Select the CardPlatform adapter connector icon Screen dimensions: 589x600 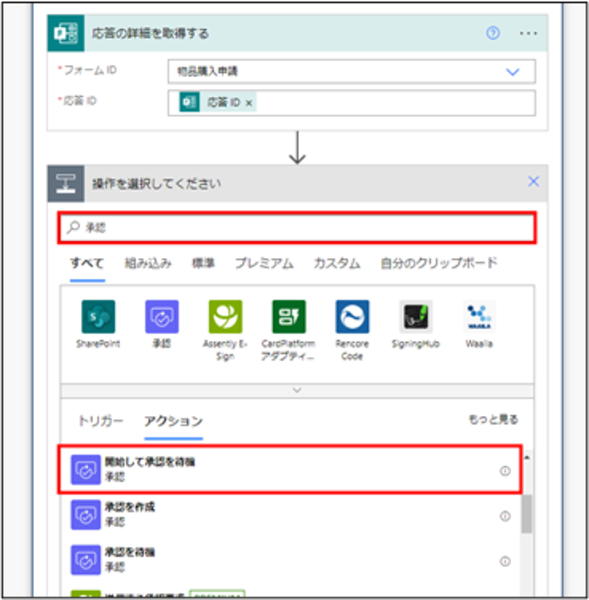pyautogui.click(x=289, y=316)
